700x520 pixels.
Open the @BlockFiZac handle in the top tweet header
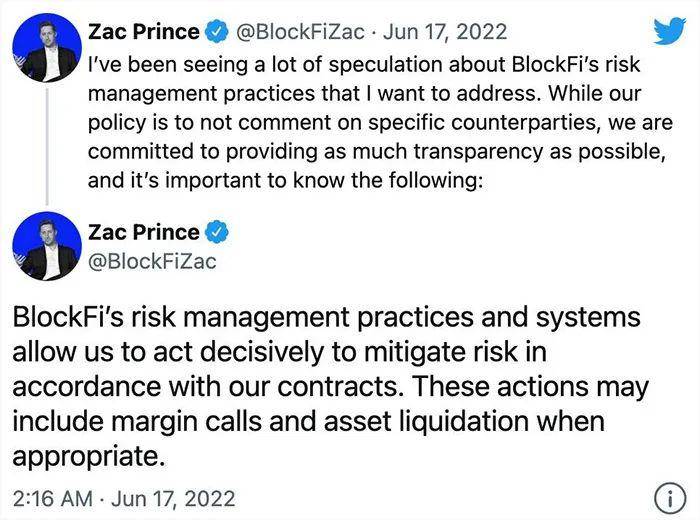pos(300,32)
